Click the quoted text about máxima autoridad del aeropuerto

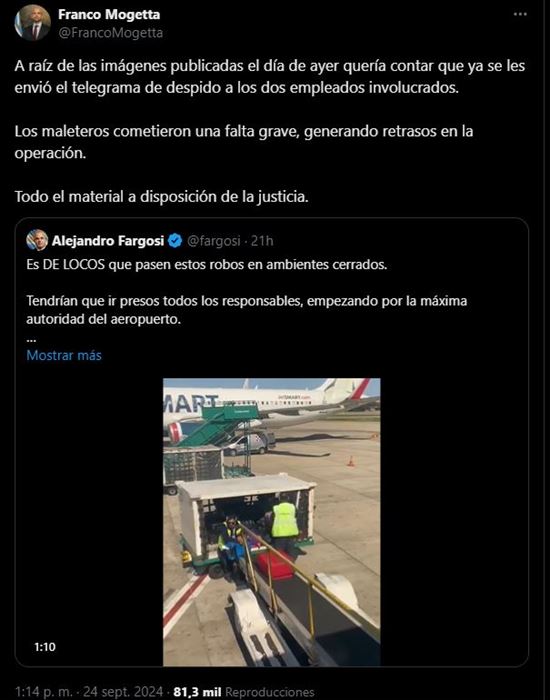tap(247, 310)
